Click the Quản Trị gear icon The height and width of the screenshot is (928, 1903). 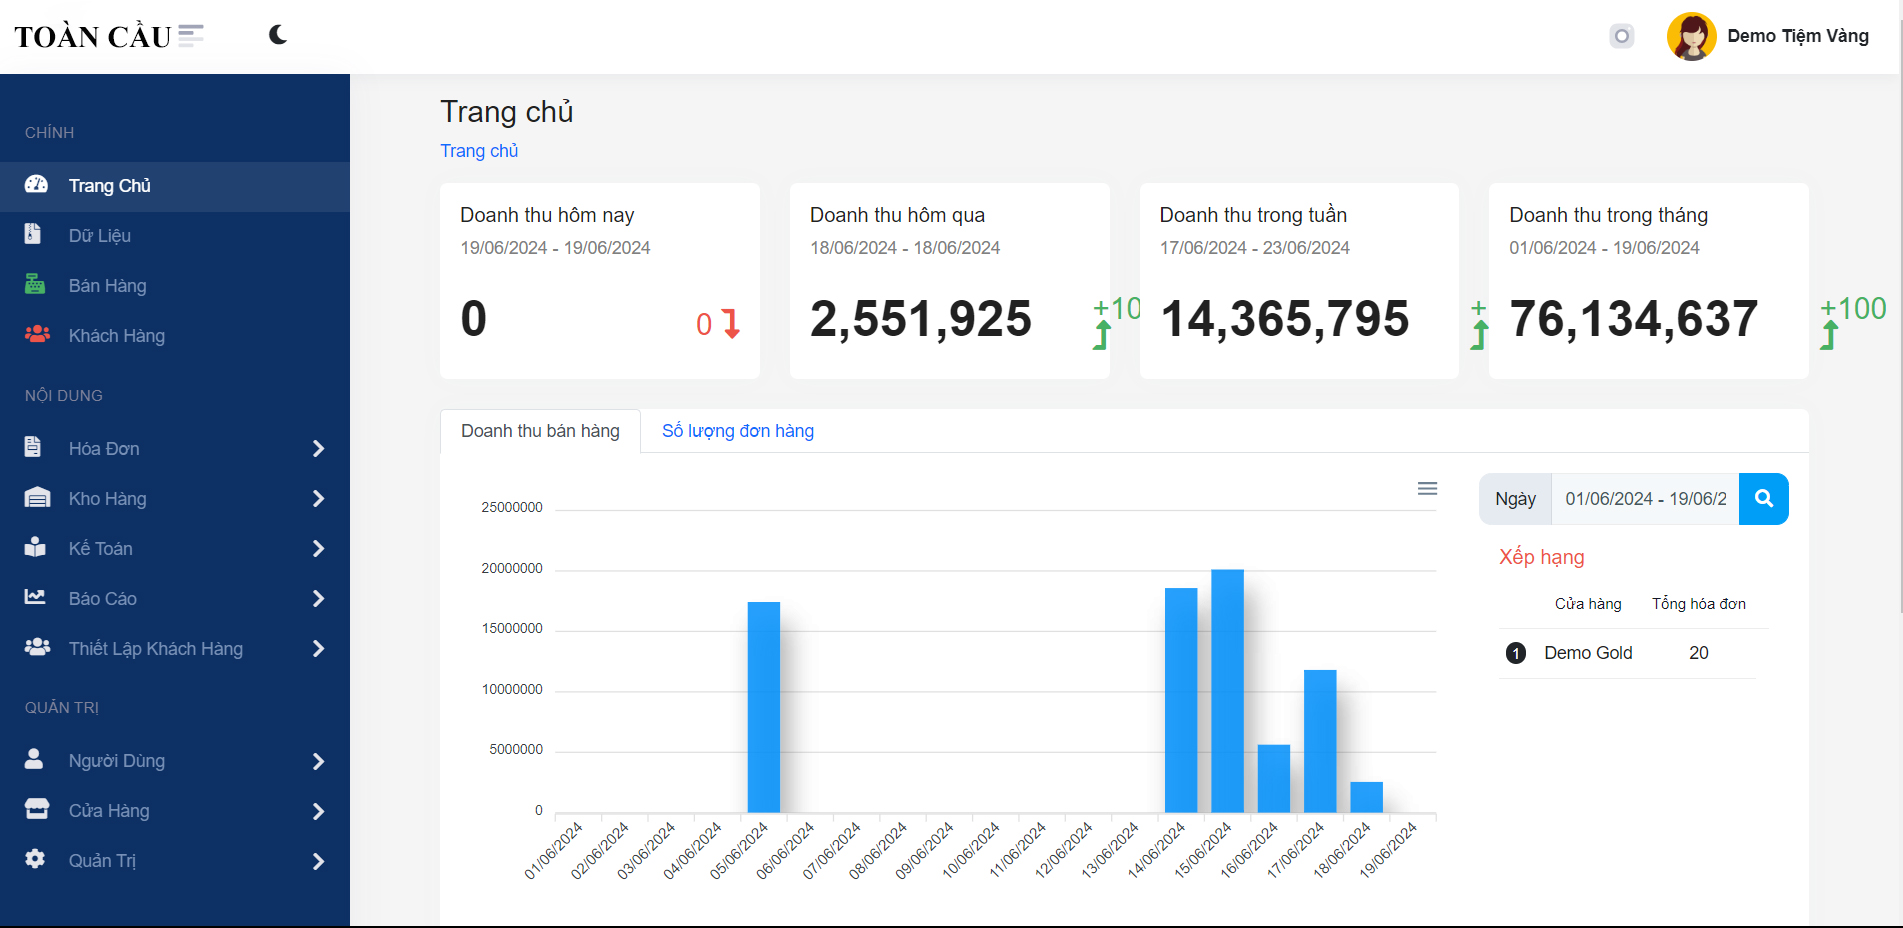[35, 859]
